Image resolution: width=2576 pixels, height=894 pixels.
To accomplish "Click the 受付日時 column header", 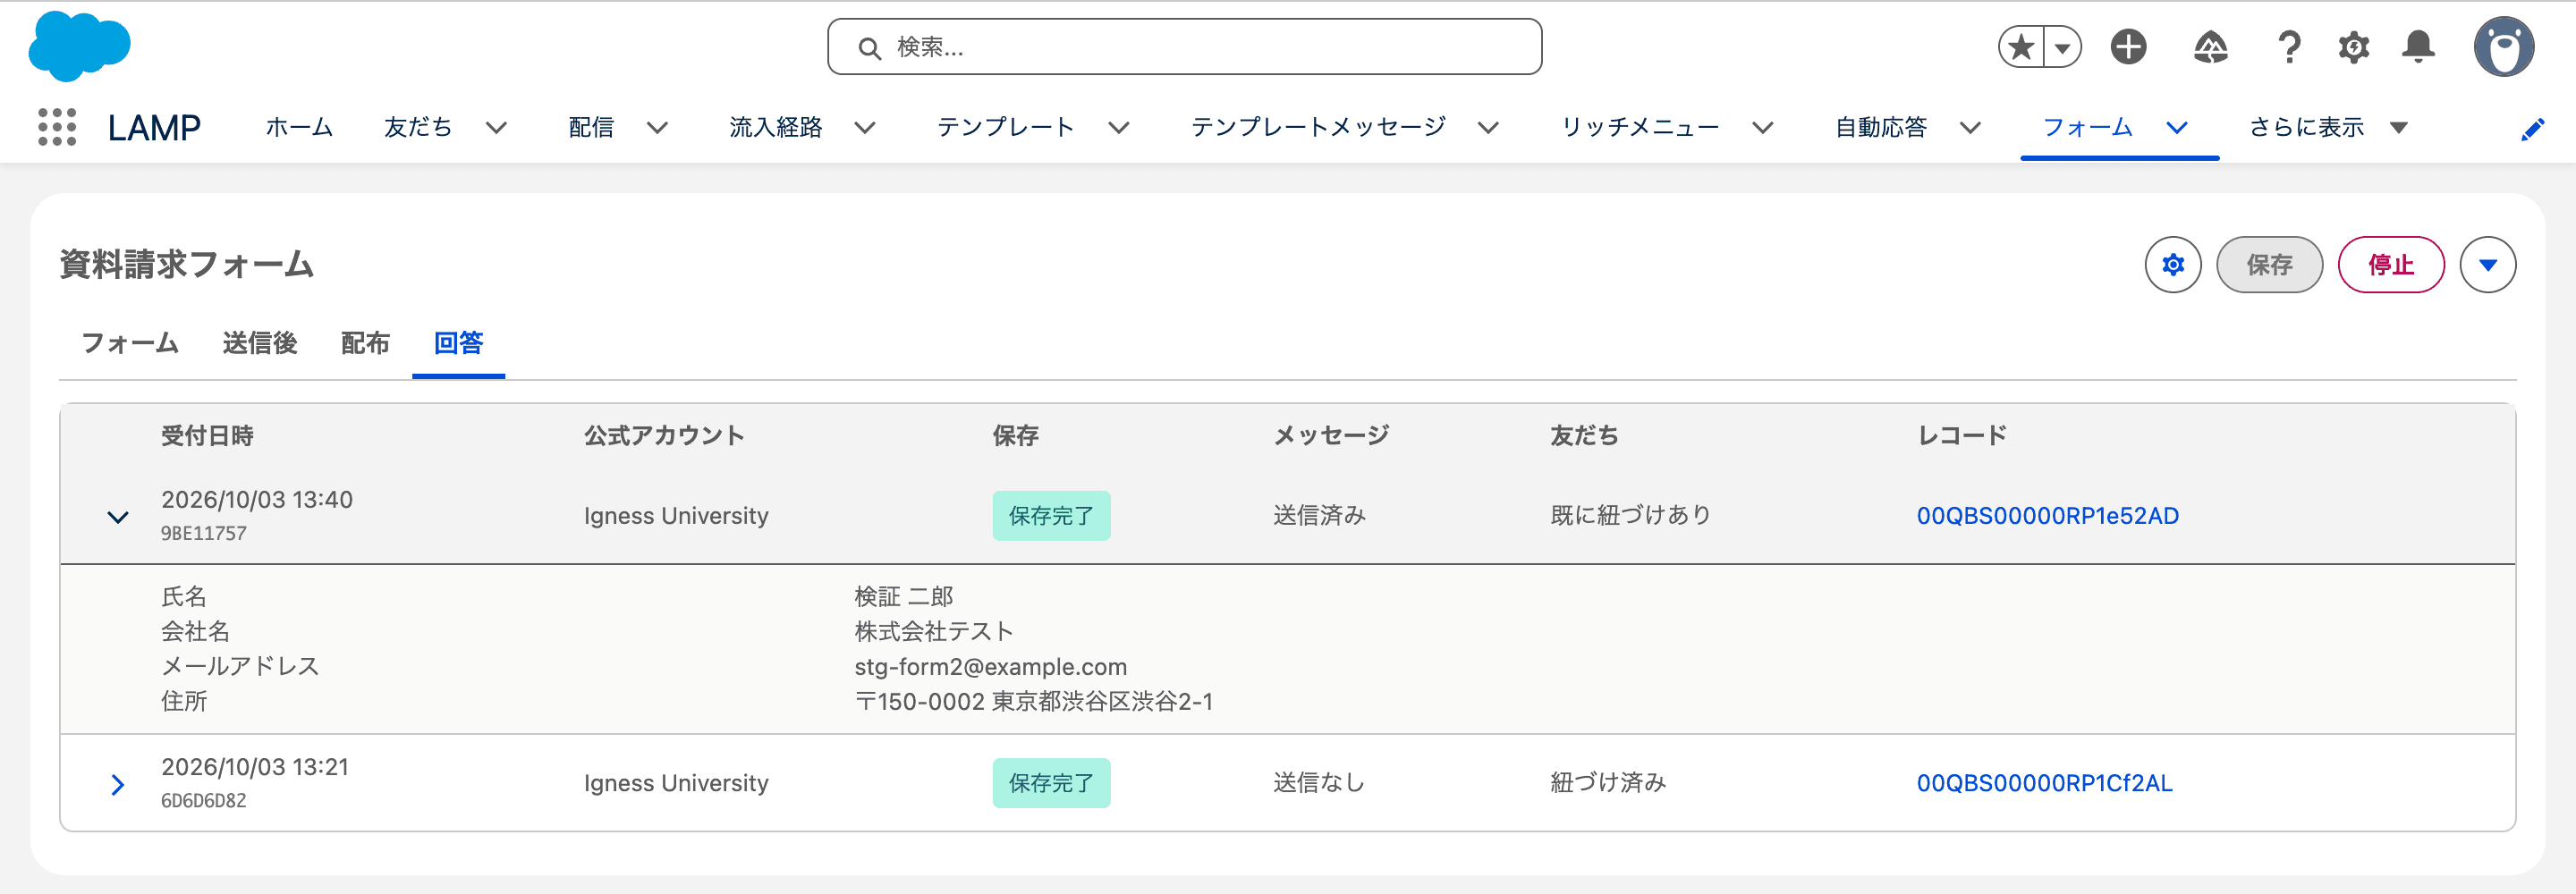I will pyautogui.click(x=207, y=436).
